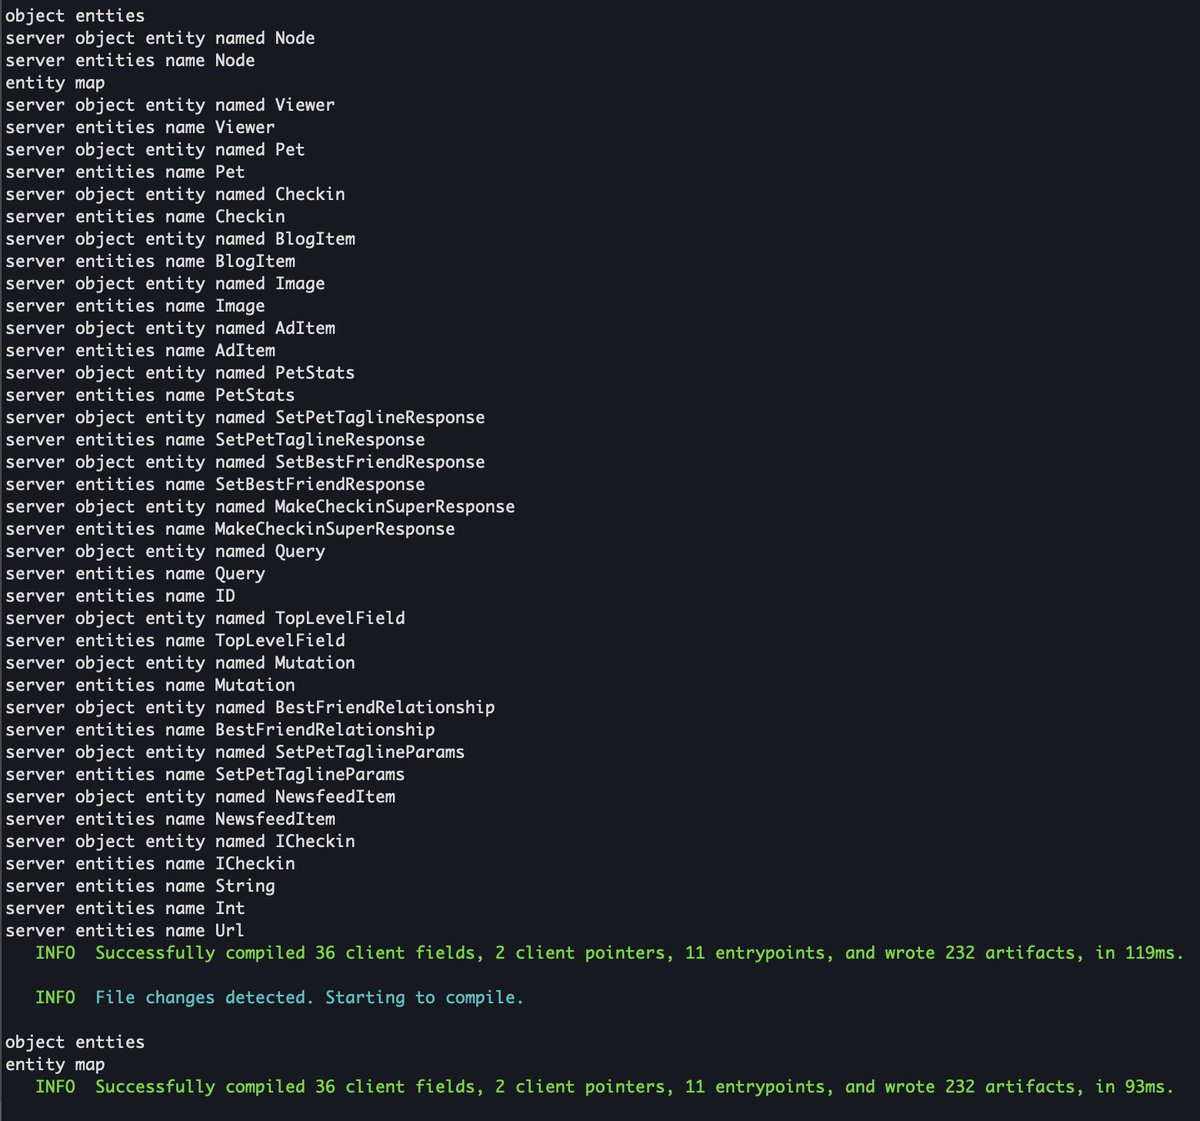This screenshot has width=1200, height=1121.
Task: Click the line 'server entities name ID'
Action: (120, 596)
